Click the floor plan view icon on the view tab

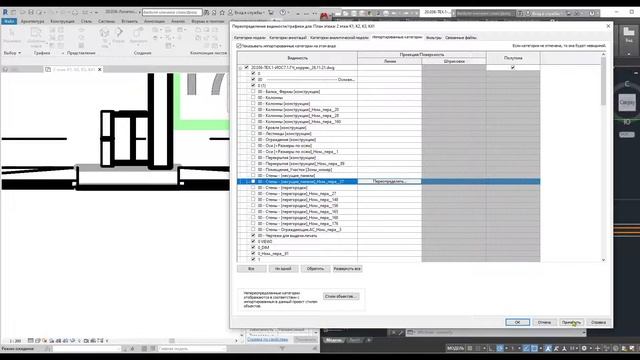[x=48, y=69]
